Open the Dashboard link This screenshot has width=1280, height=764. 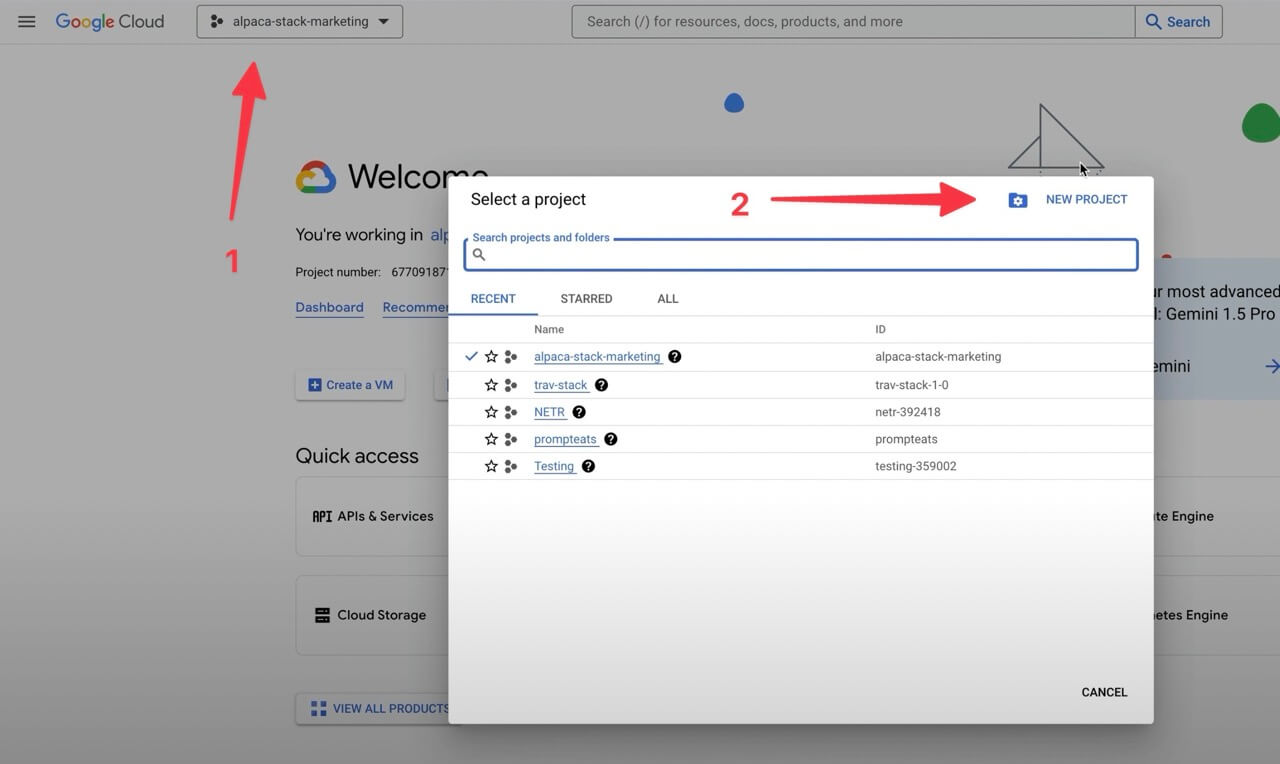tap(329, 307)
